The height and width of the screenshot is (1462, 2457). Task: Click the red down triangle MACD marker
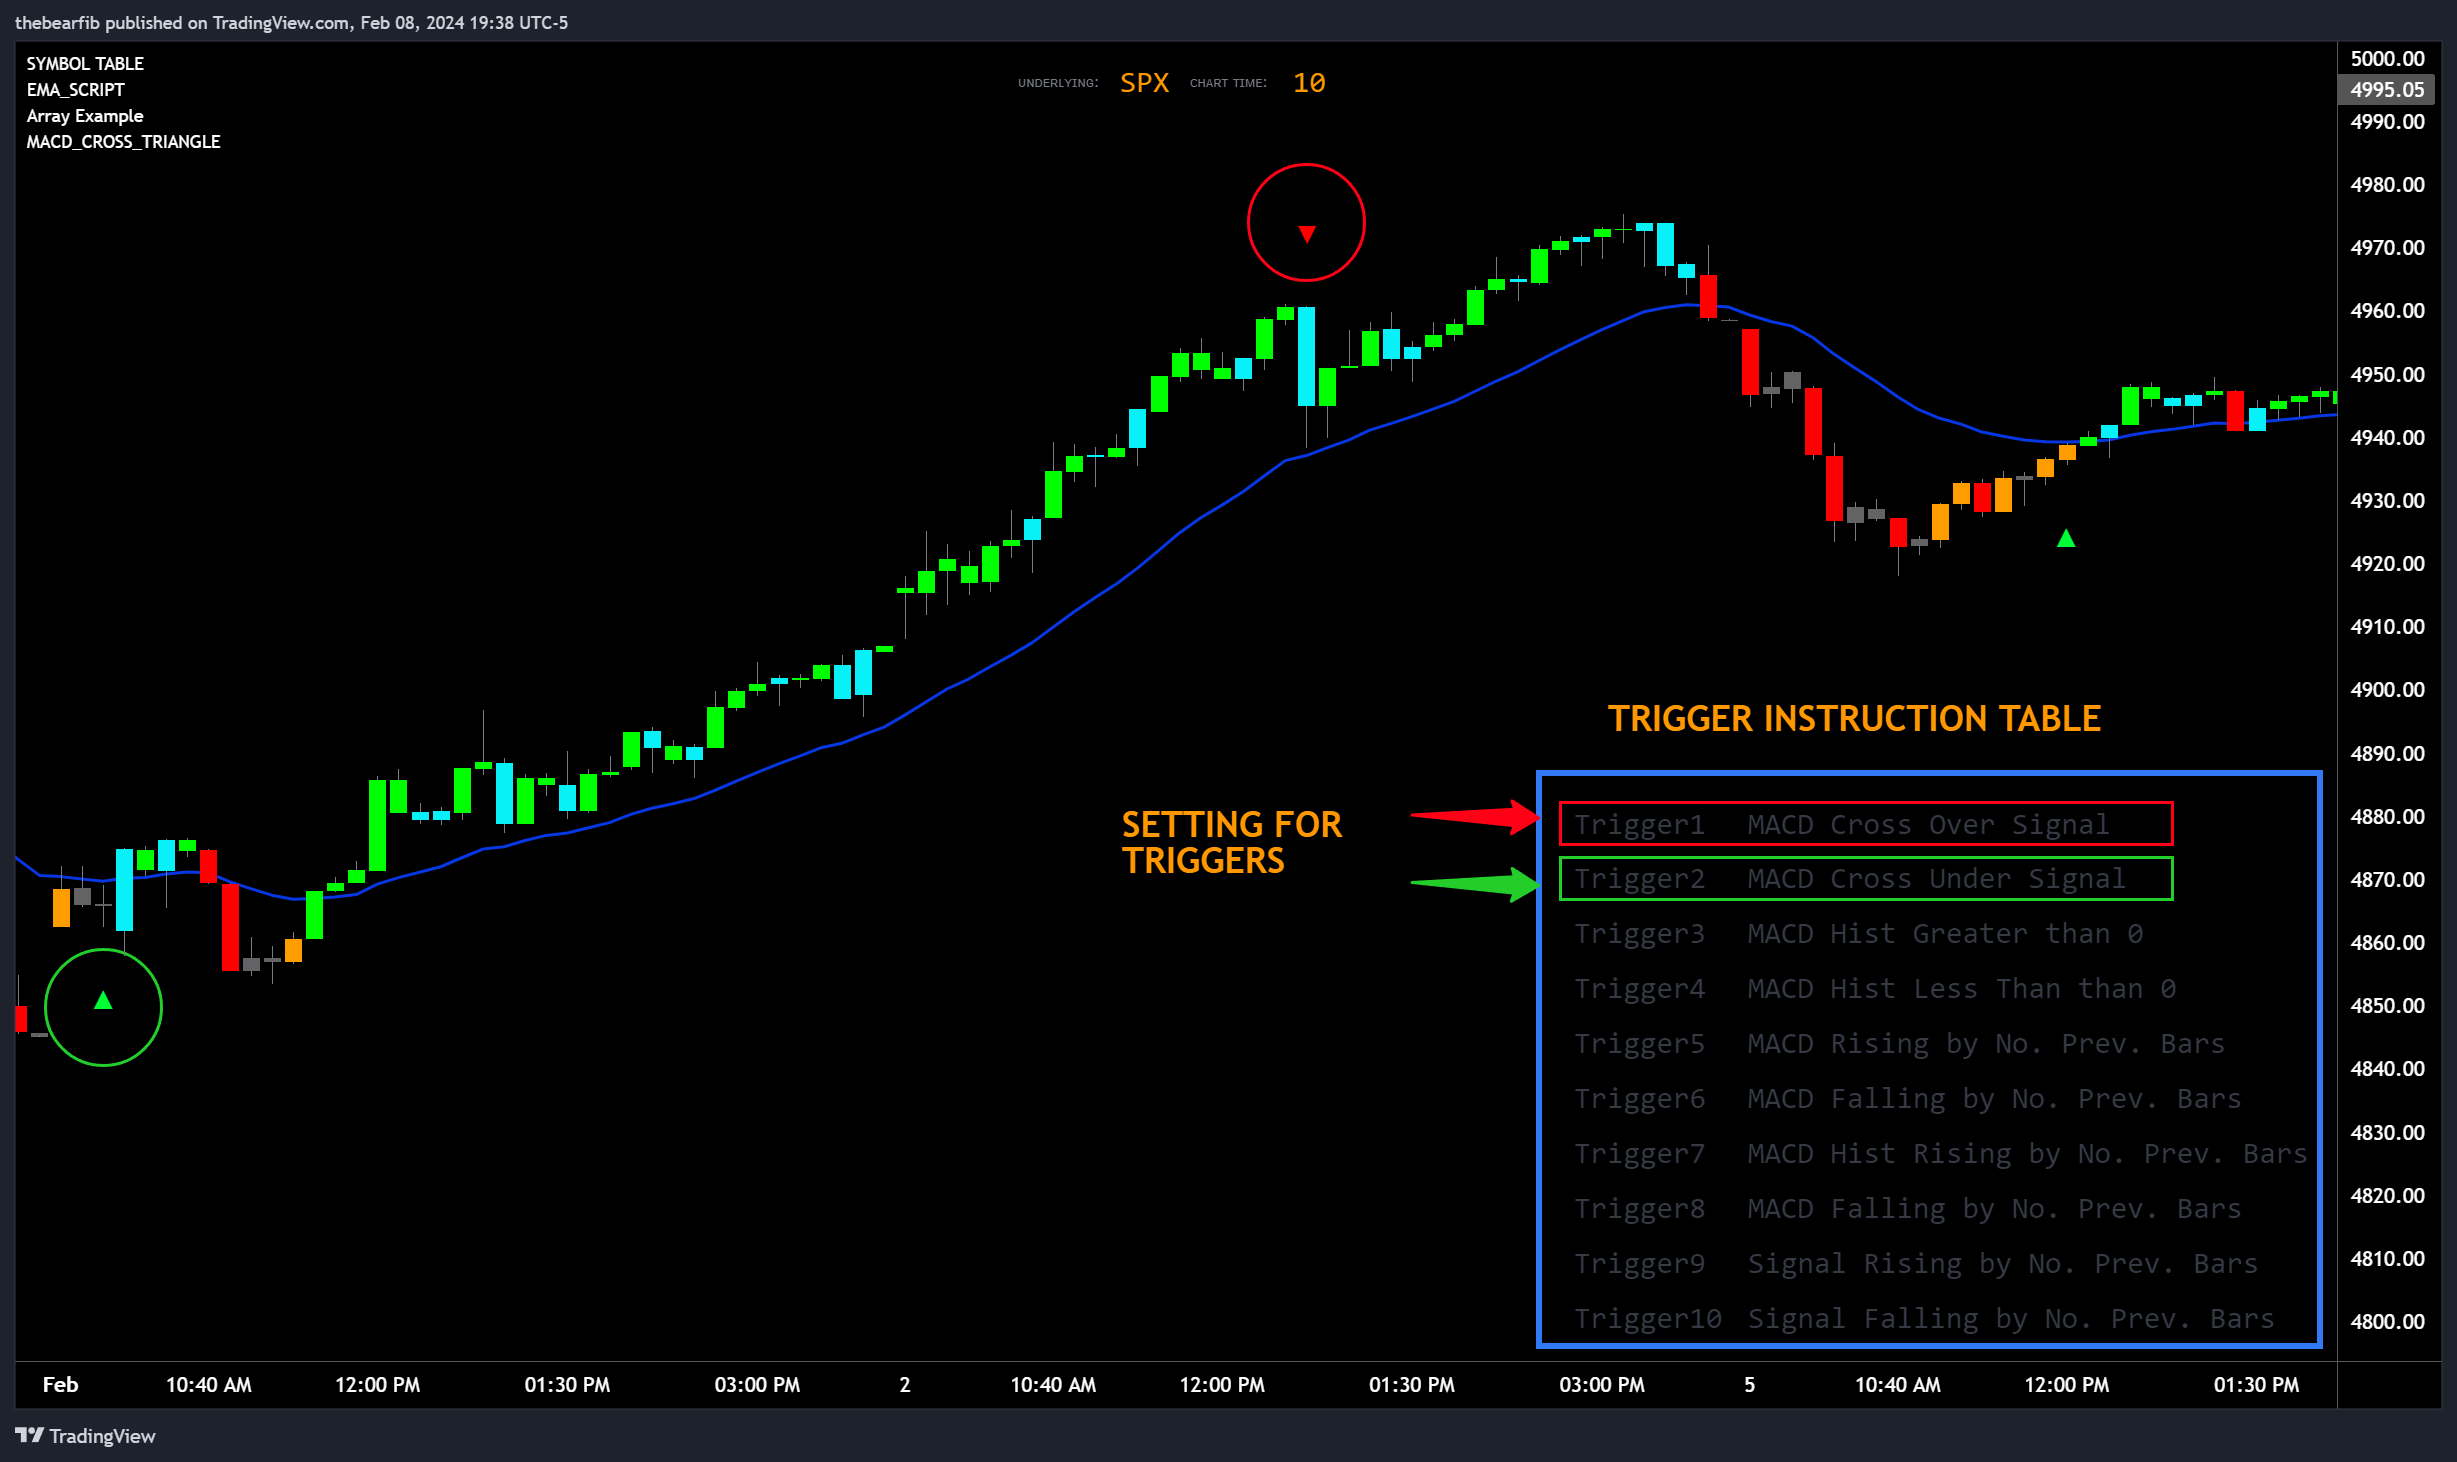pyautogui.click(x=1306, y=234)
